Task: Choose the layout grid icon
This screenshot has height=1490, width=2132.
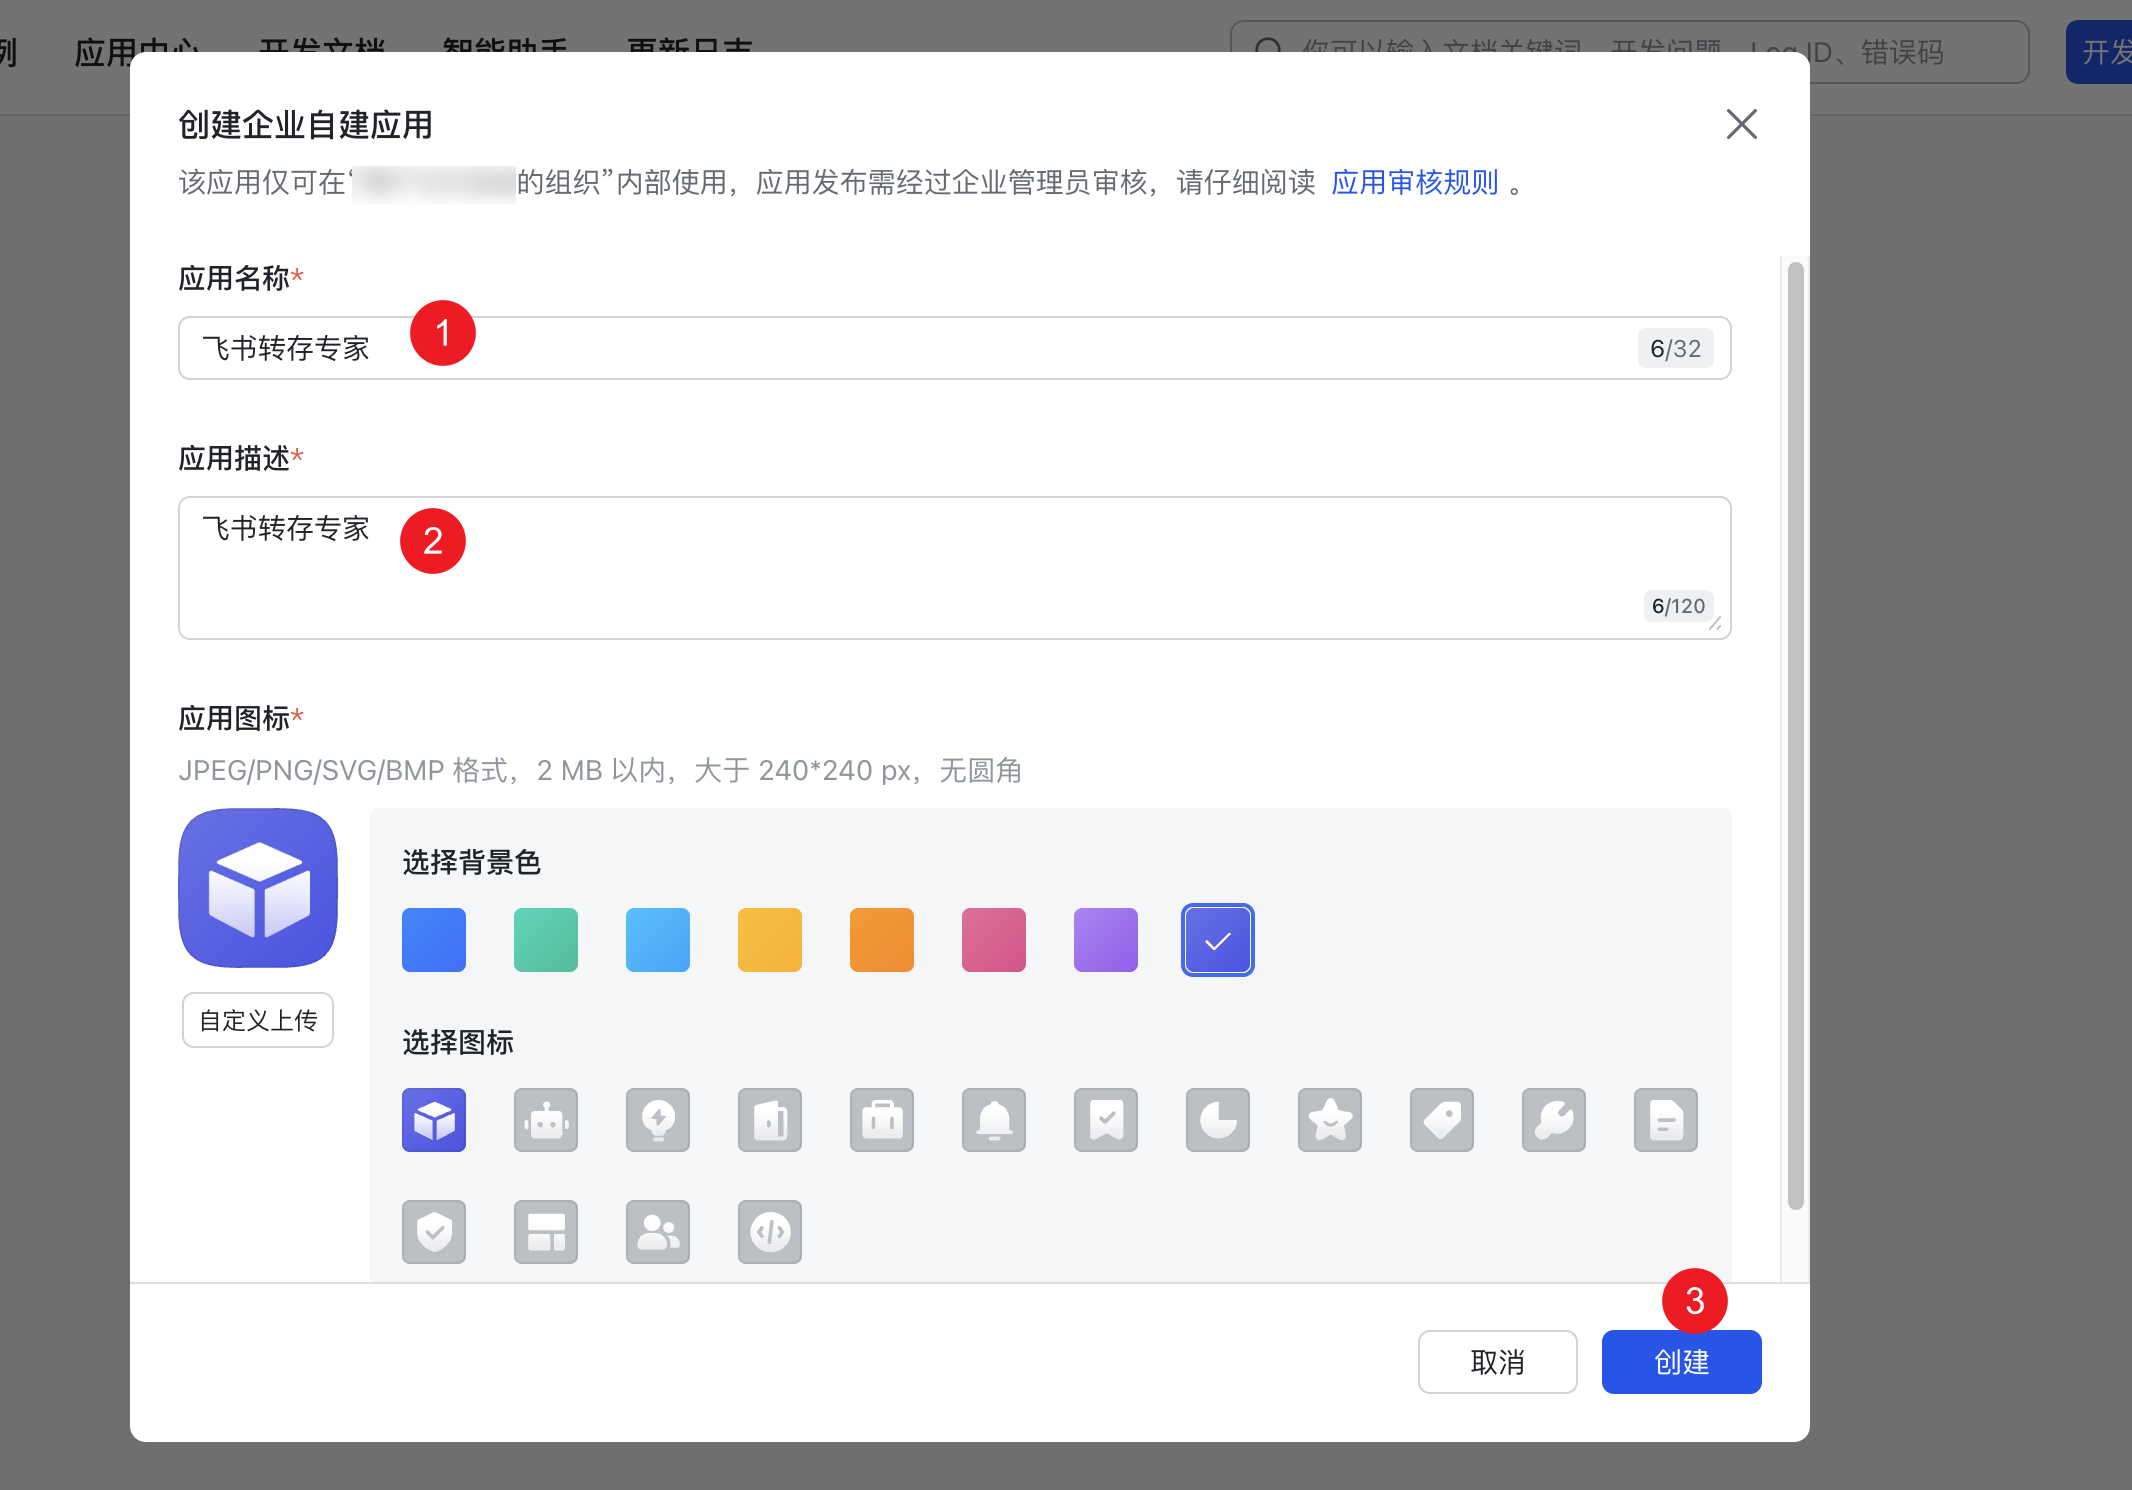Action: 546,1232
